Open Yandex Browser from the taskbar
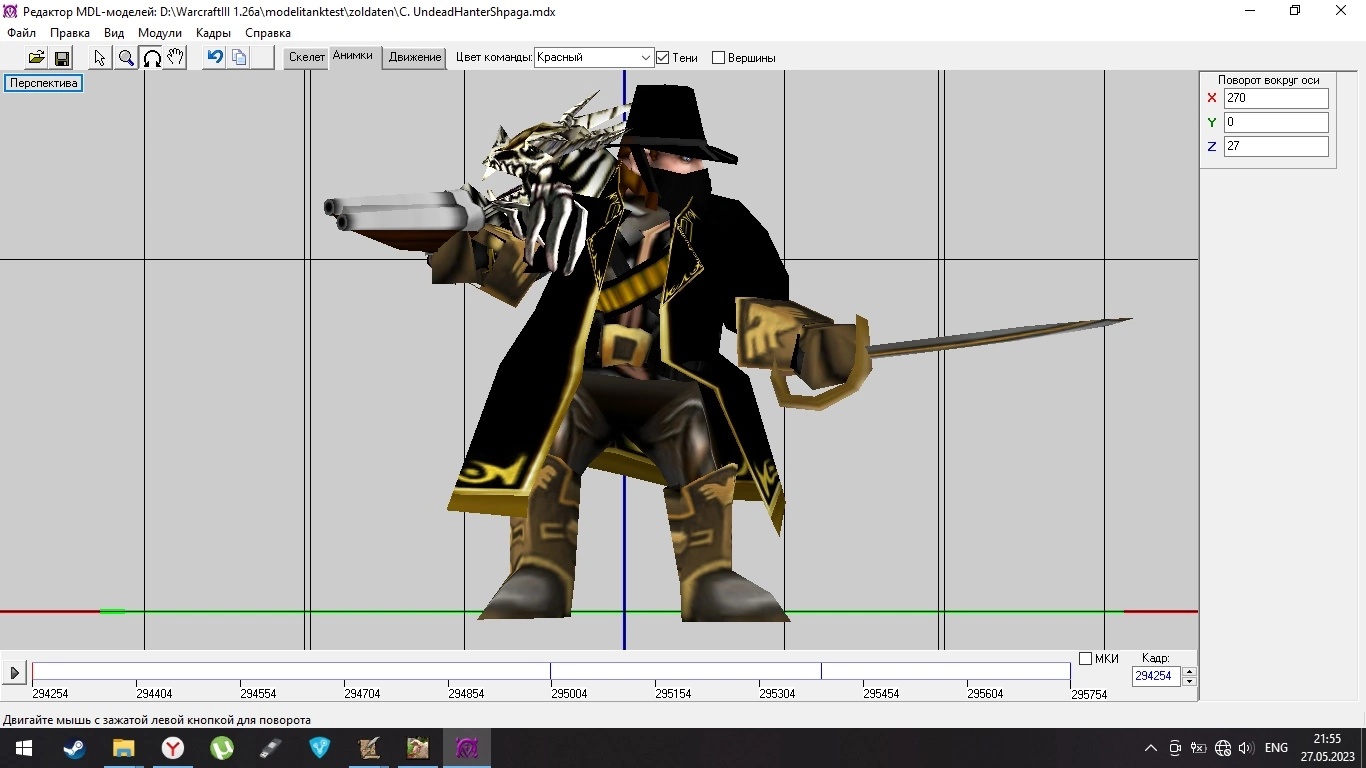 [172, 748]
